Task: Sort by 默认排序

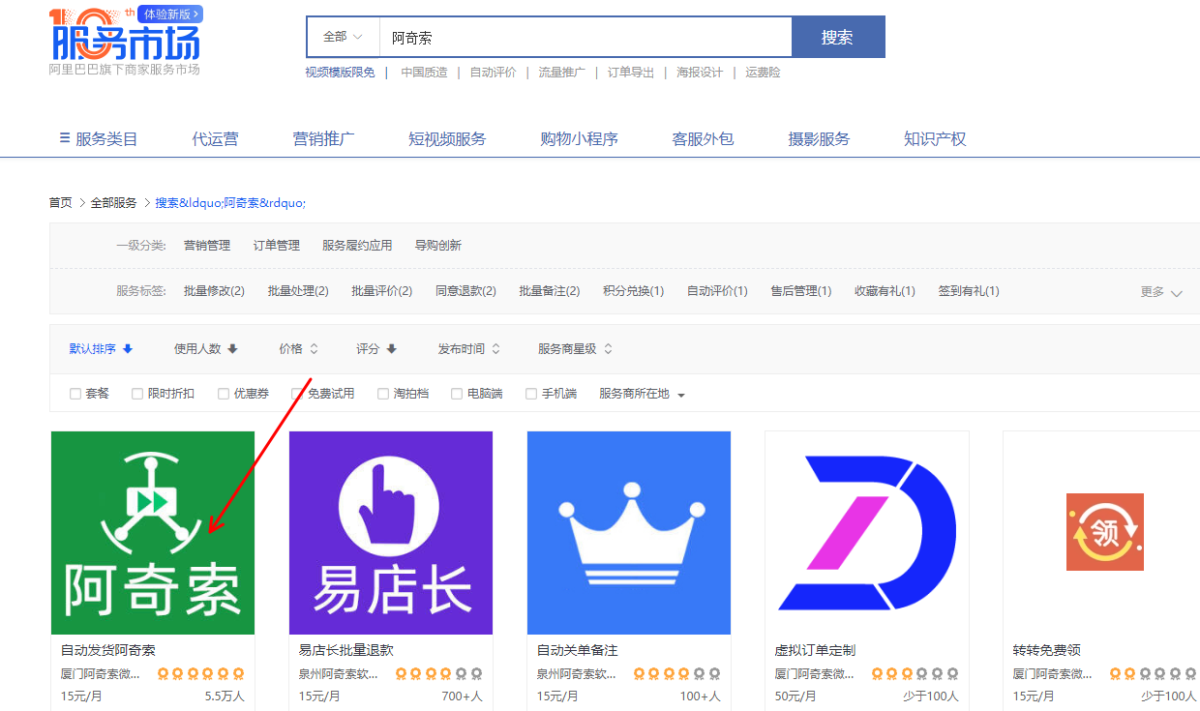Action: pos(100,349)
